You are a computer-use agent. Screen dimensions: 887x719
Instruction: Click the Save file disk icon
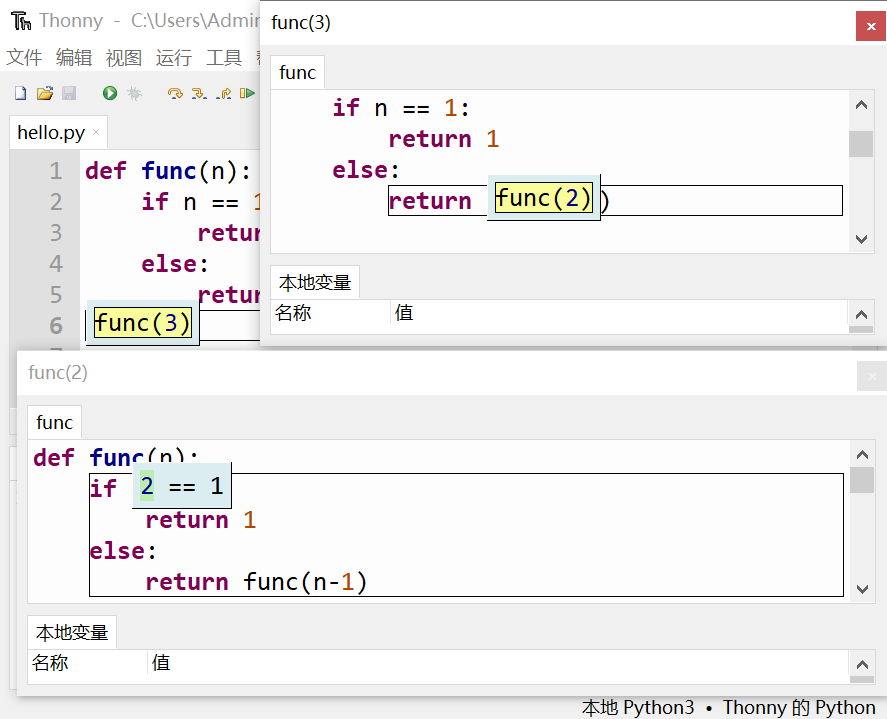tap(69, 93)
